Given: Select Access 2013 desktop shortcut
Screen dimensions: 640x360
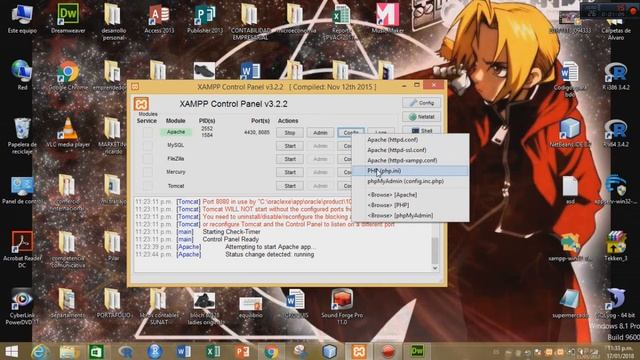Looking at the screenshot, I should 159,18.
